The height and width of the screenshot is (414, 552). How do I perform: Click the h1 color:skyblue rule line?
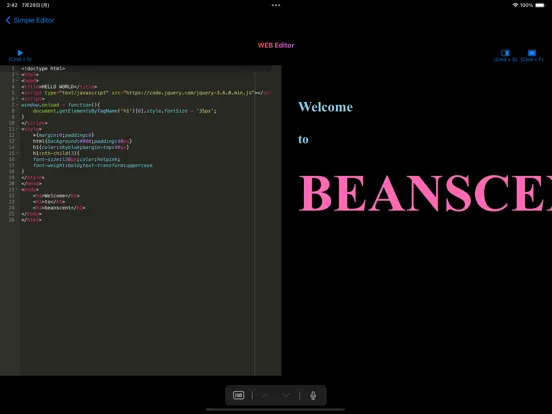(x=81, y=147)
